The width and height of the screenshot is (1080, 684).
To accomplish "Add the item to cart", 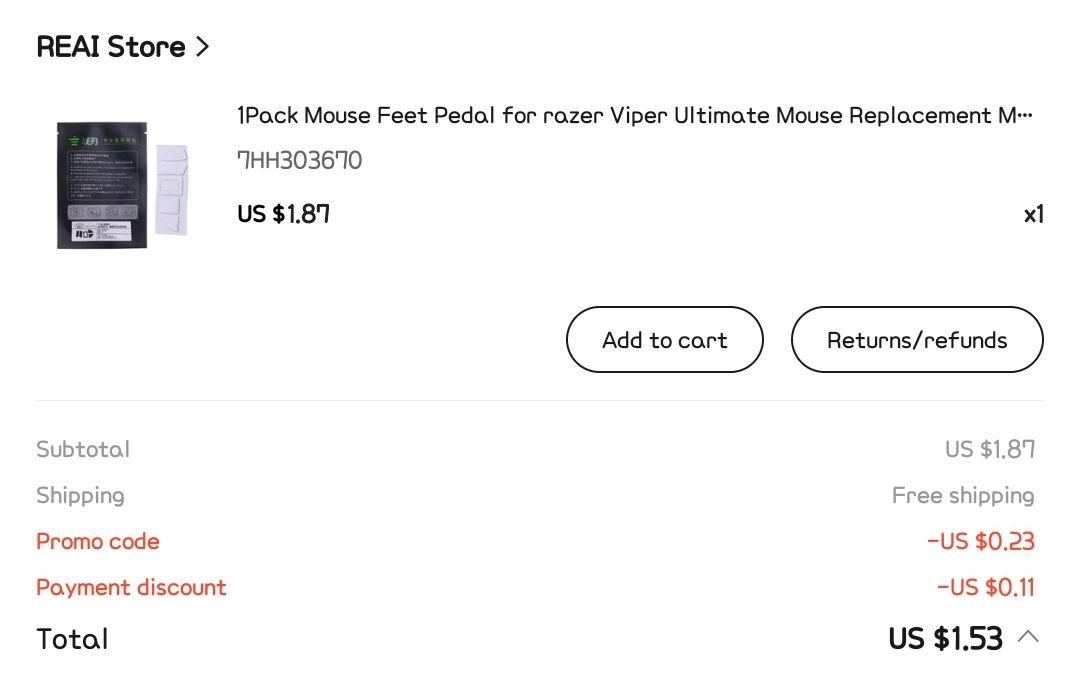I will click(665, 340).
